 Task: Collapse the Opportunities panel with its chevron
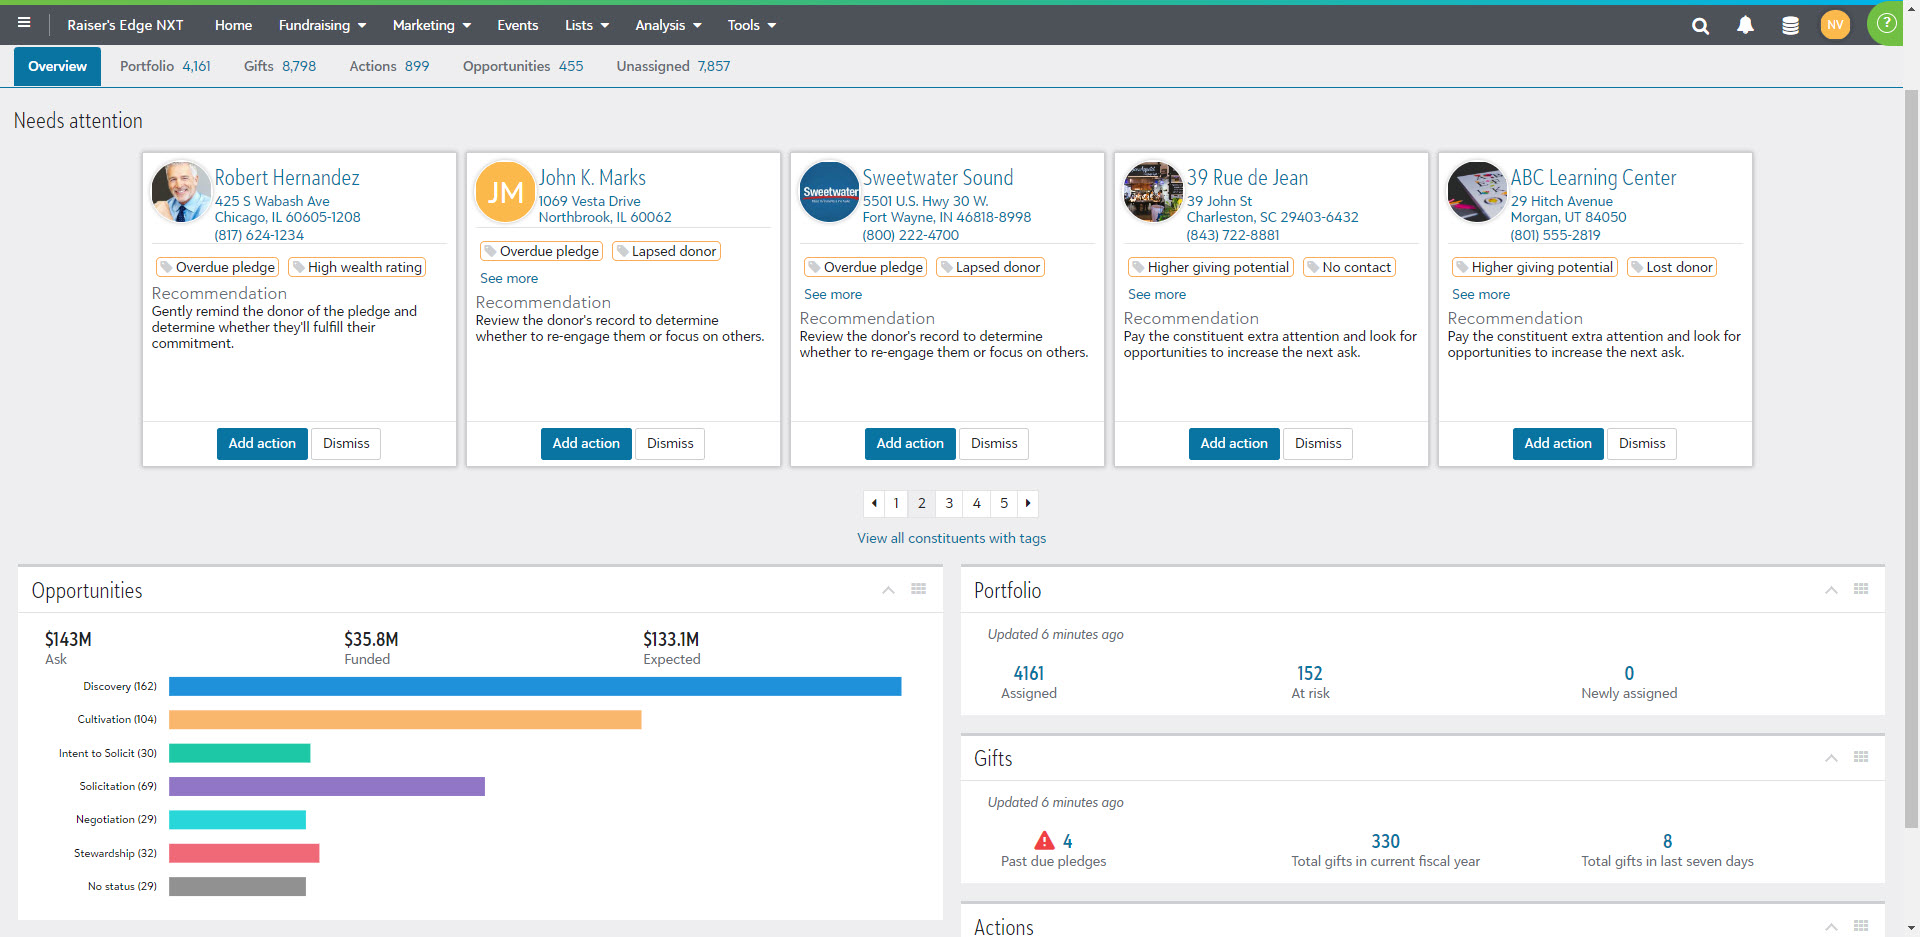888,591
